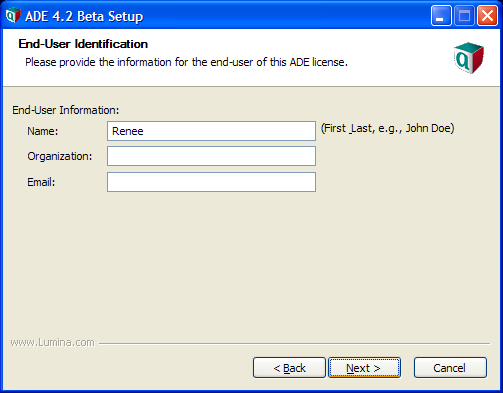
Task: Close the ADE Setup window
Action: tap(487, 15)
